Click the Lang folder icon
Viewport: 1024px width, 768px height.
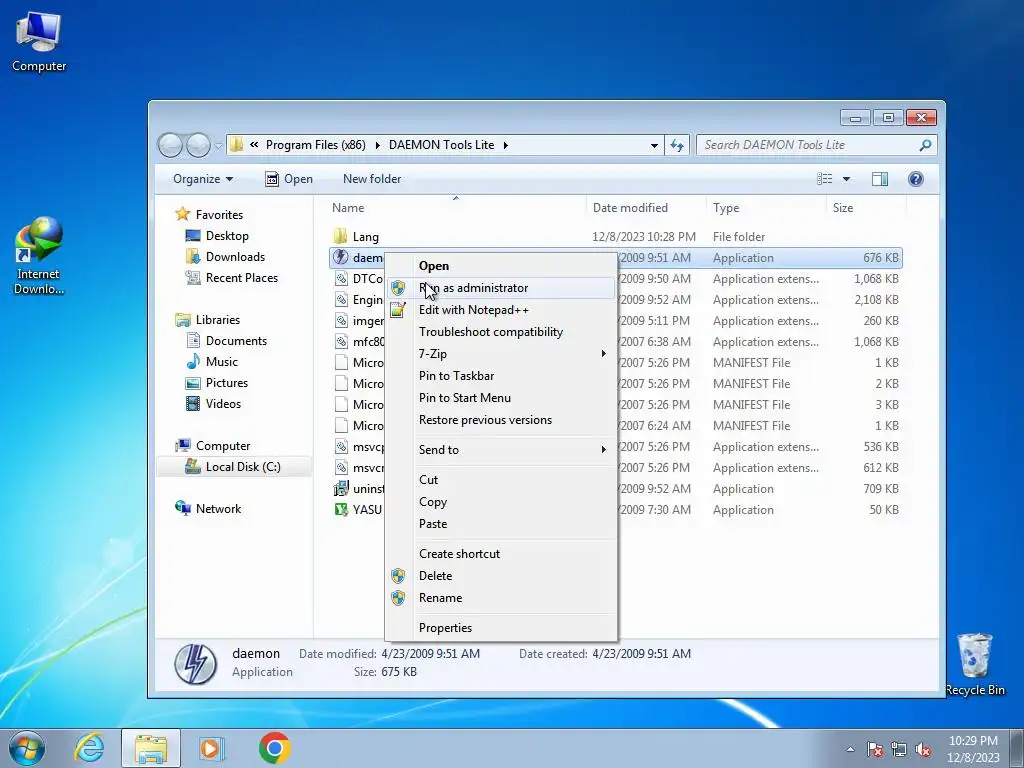click(x=340, y=236)
